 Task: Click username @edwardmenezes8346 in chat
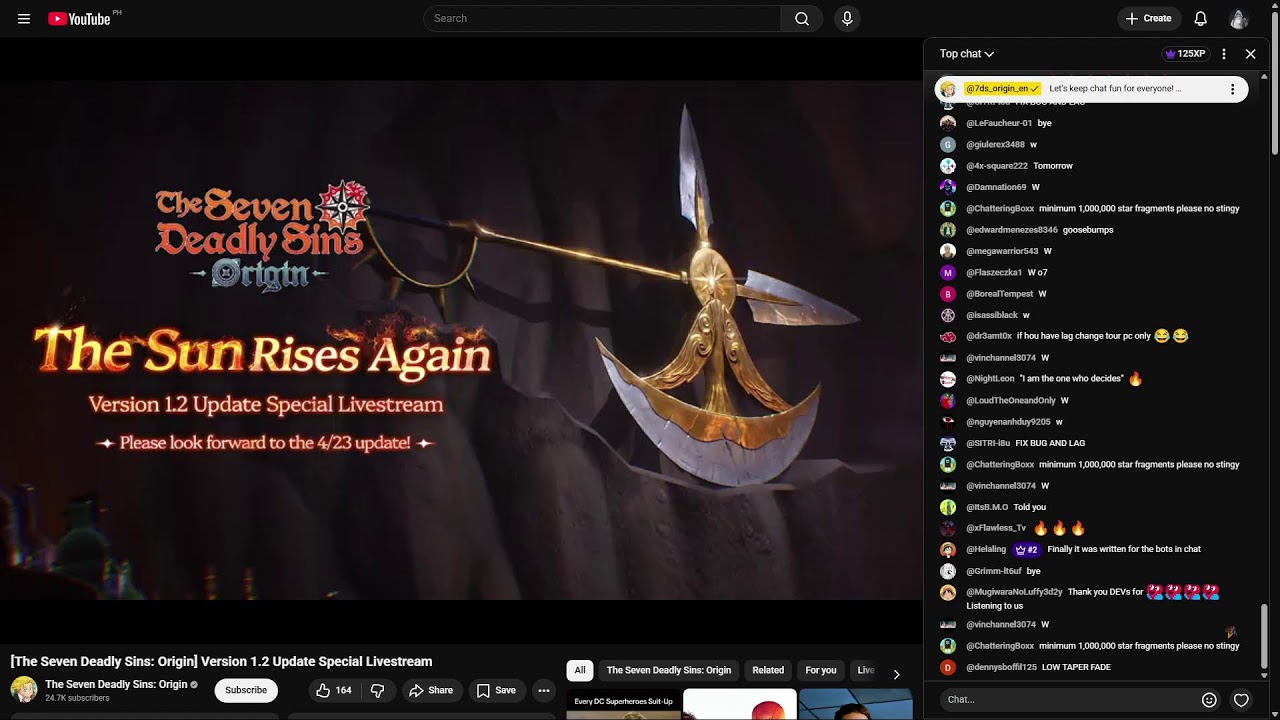pyautogui.click(x=1012, y=230)
